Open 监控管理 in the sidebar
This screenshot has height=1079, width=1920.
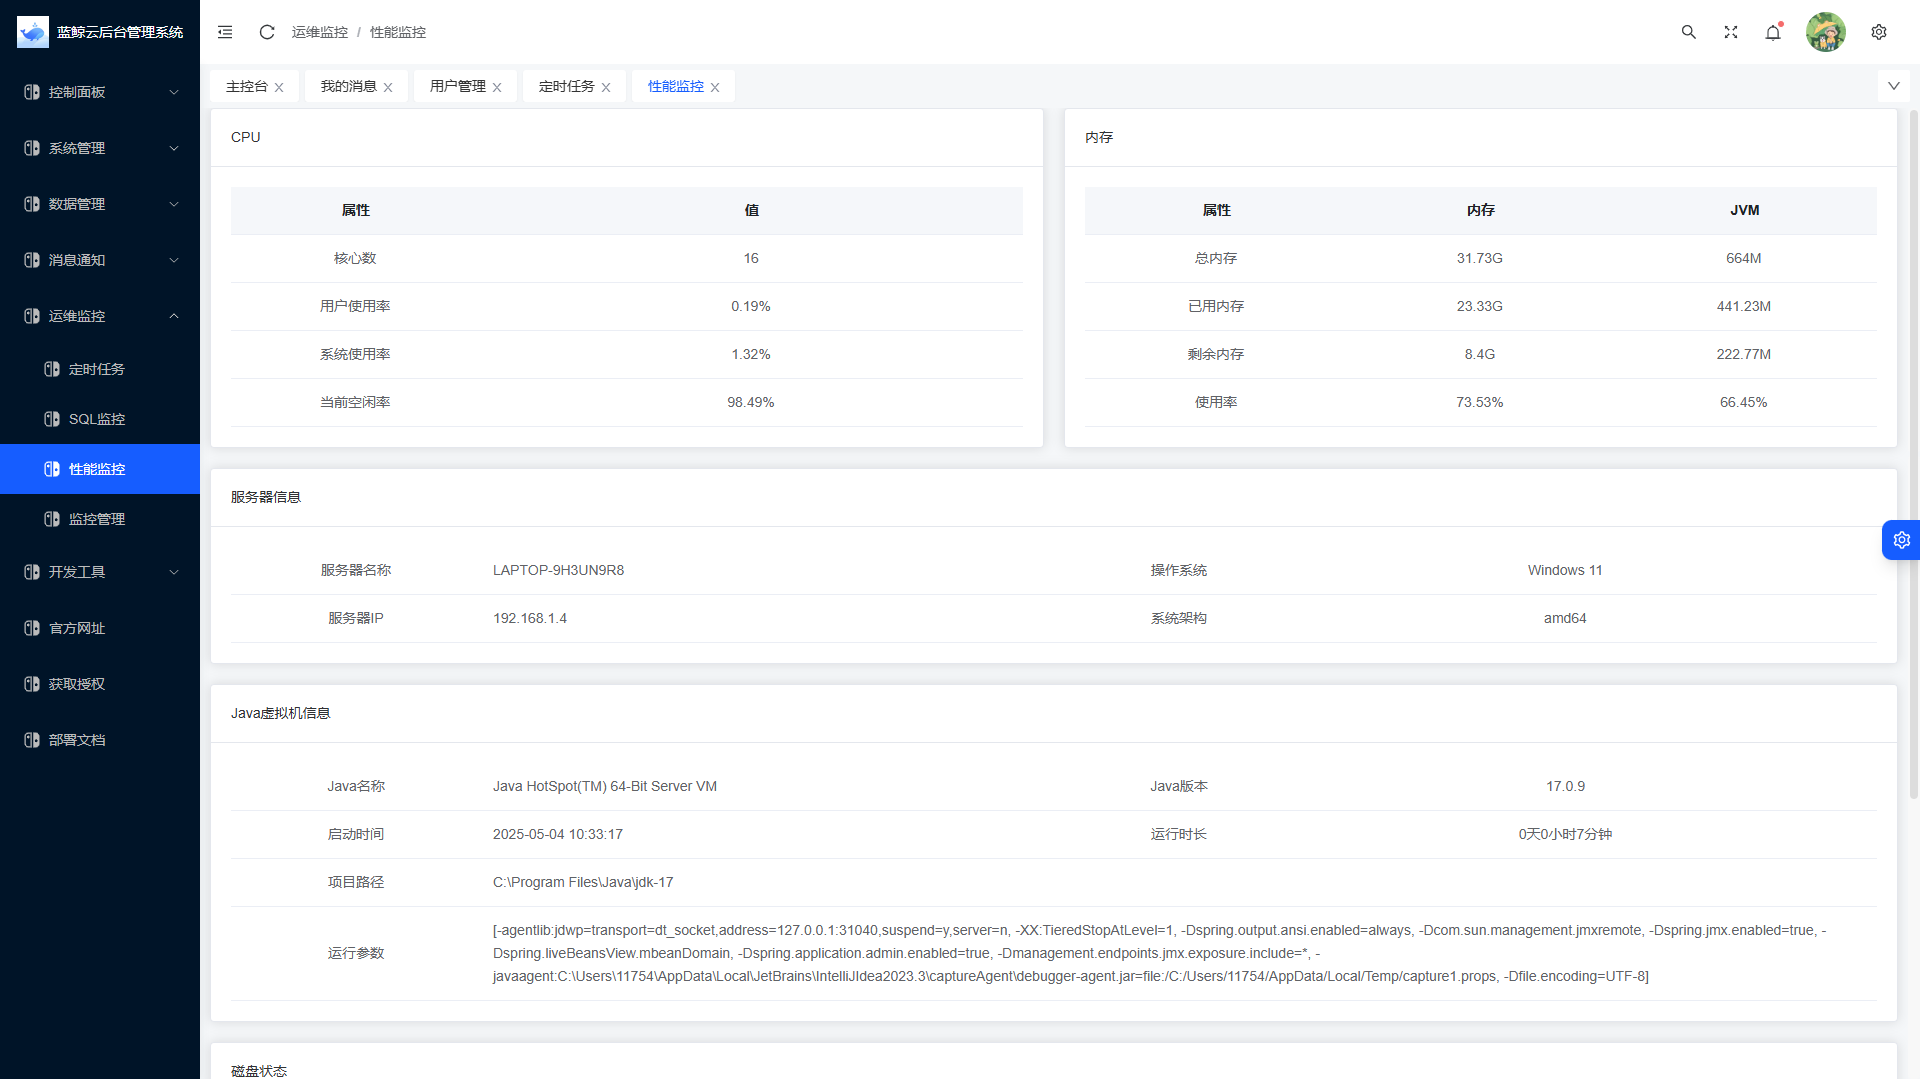tap(97, 519)
